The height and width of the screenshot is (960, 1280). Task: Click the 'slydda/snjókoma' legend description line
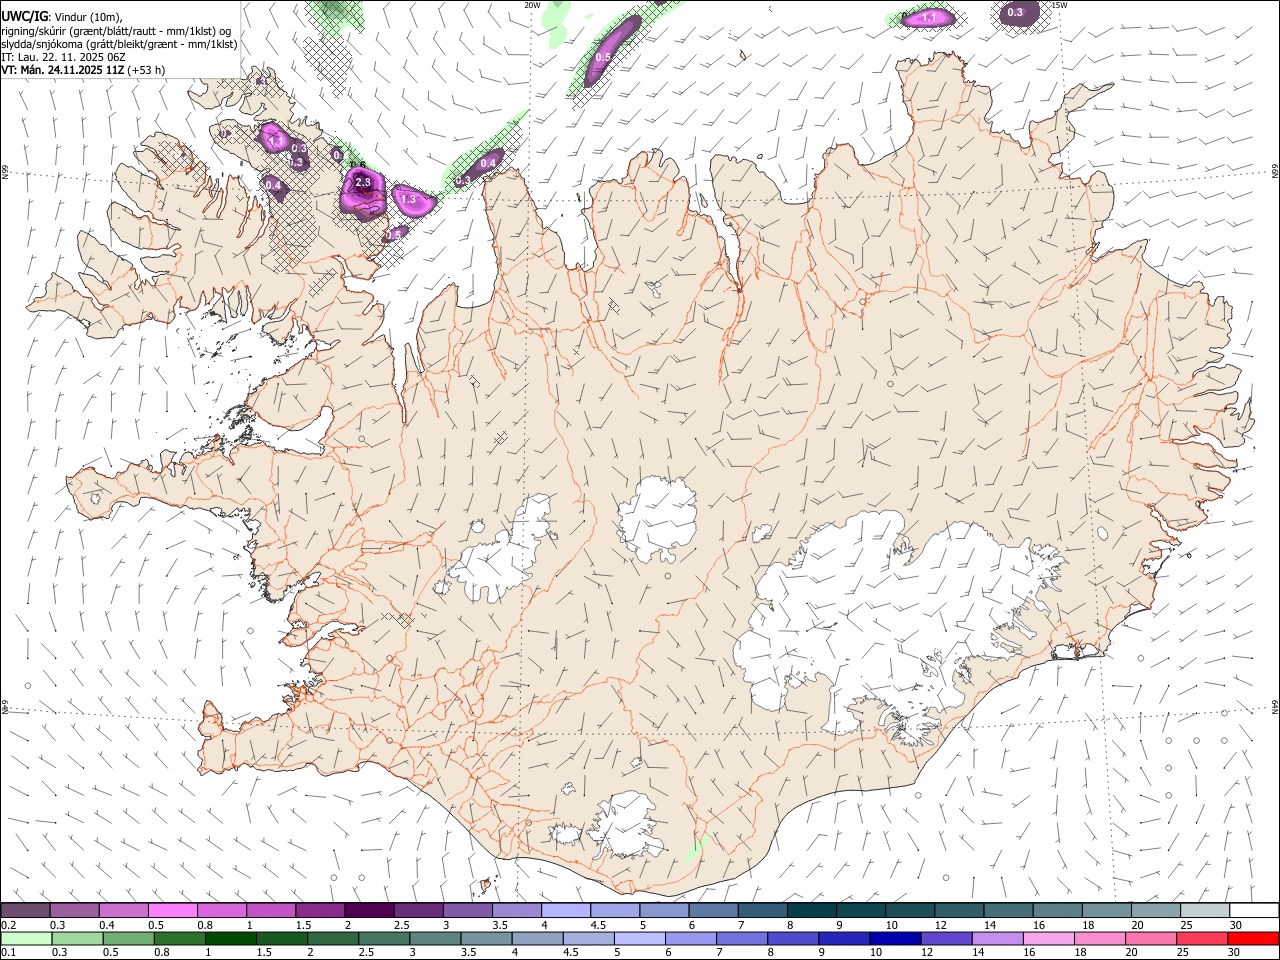(x=119, y=44)
